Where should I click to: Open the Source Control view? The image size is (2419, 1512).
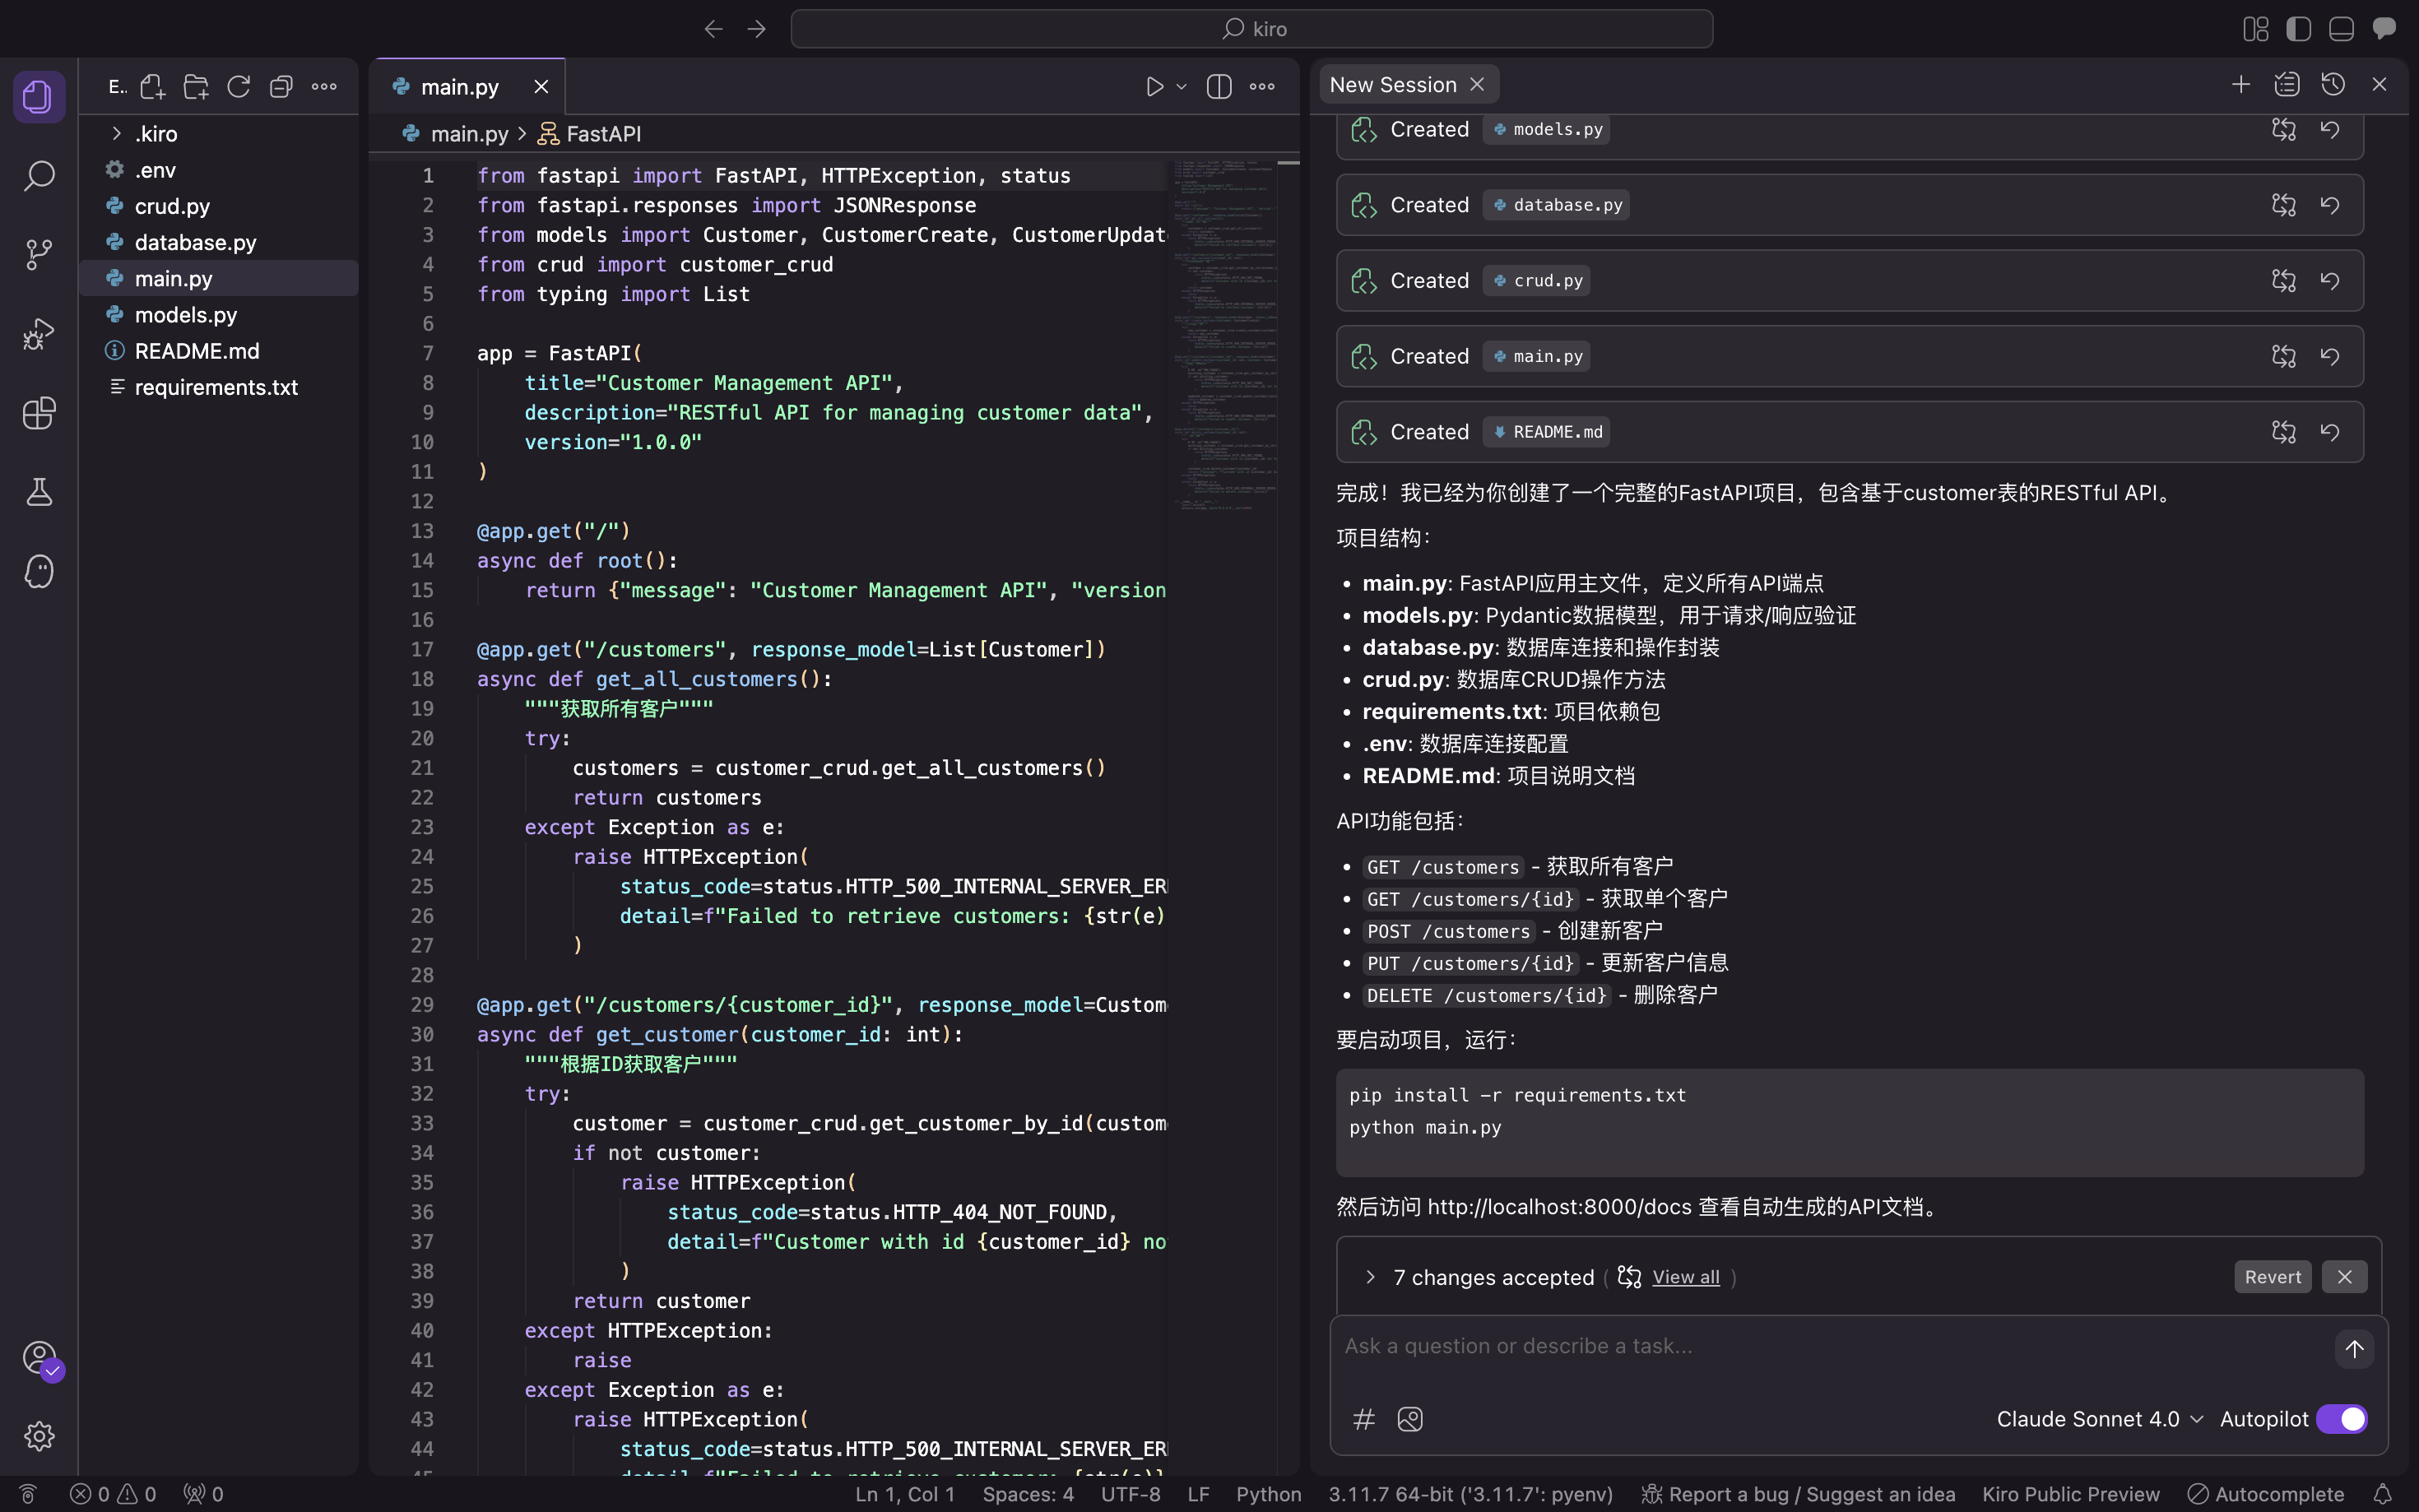[x=39, y=254]
